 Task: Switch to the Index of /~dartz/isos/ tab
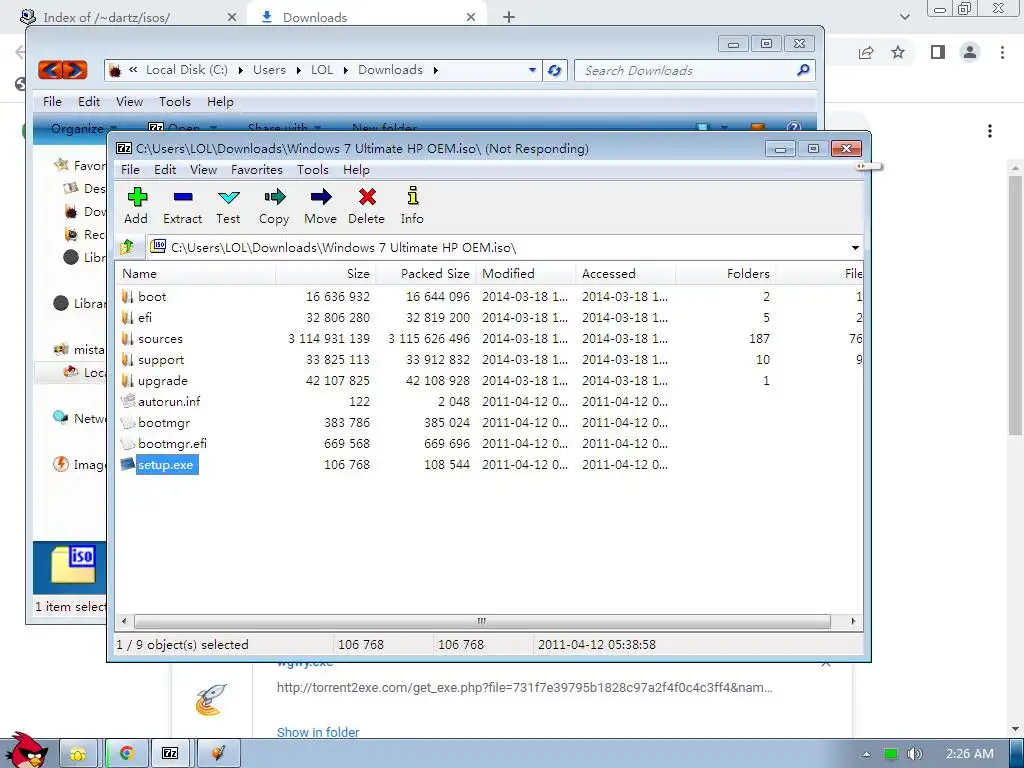coord(128,17)
